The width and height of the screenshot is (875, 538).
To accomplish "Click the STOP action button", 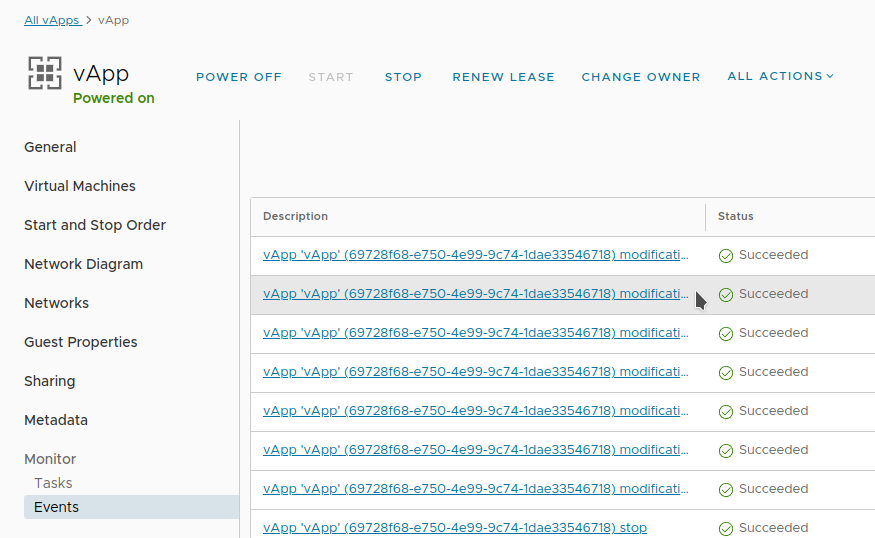I will click(x=403, y=77).
